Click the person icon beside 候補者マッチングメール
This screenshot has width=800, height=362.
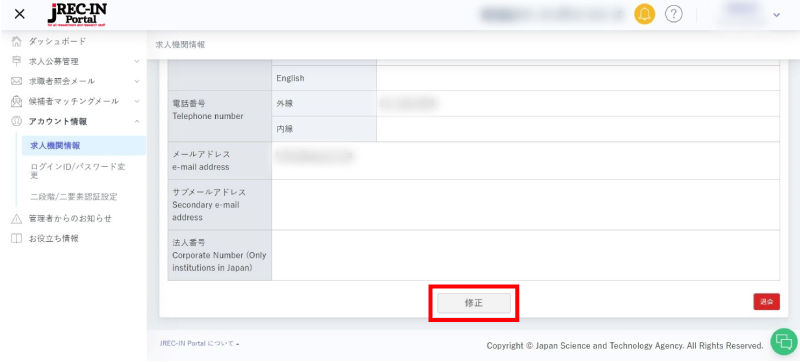(x=17, y=101)
